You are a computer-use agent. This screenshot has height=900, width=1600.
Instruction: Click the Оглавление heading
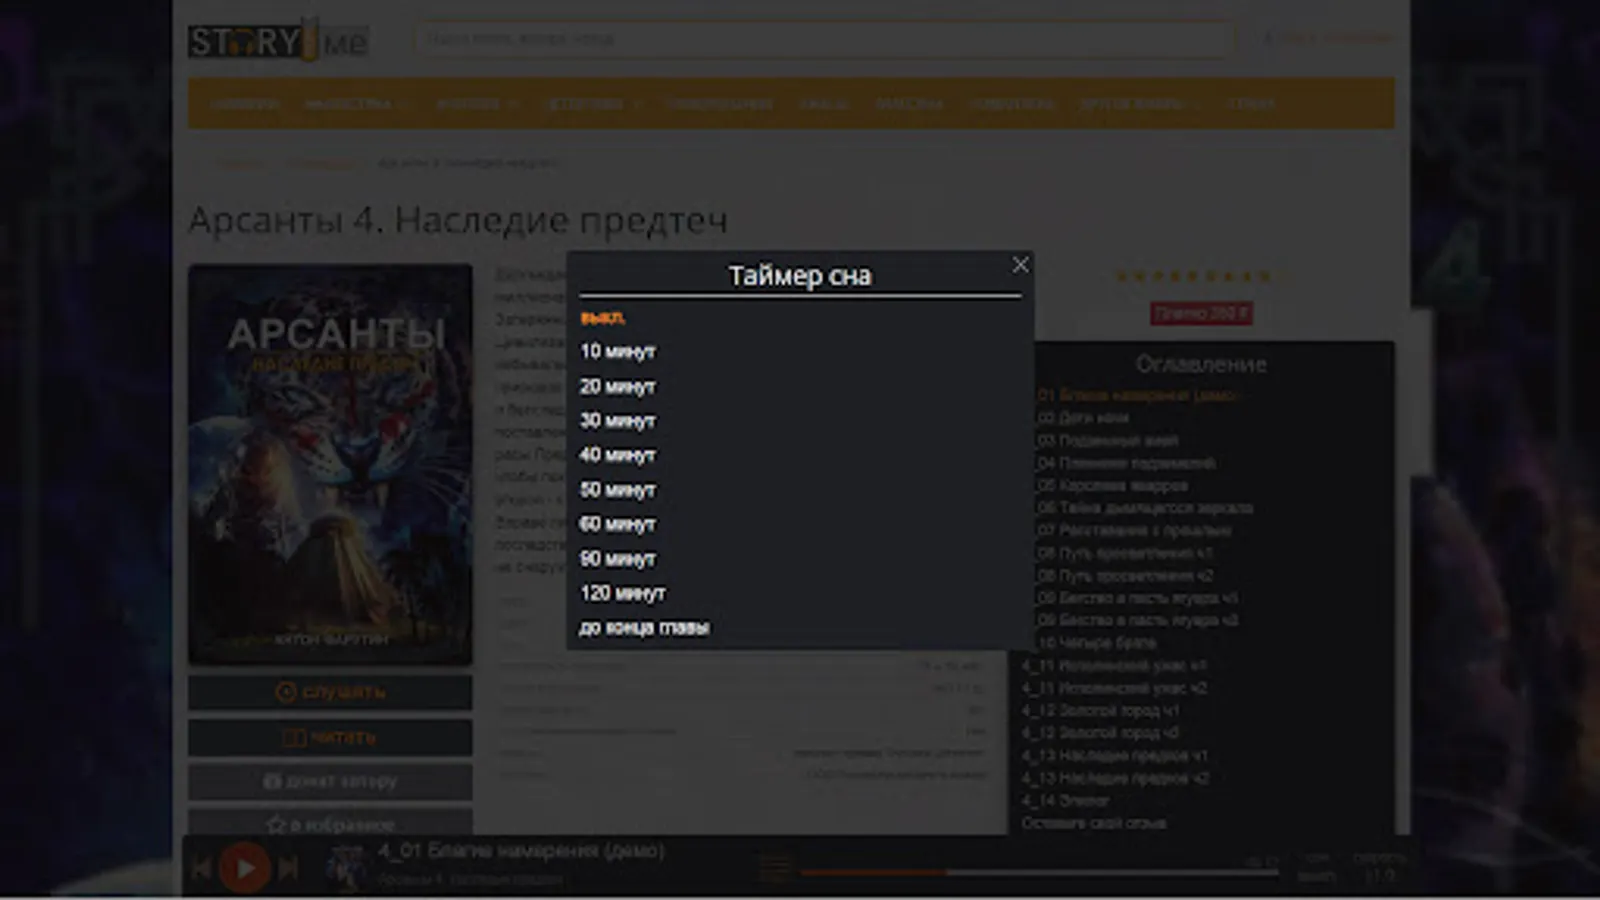pyautogui.click(x=1201, y=364)
